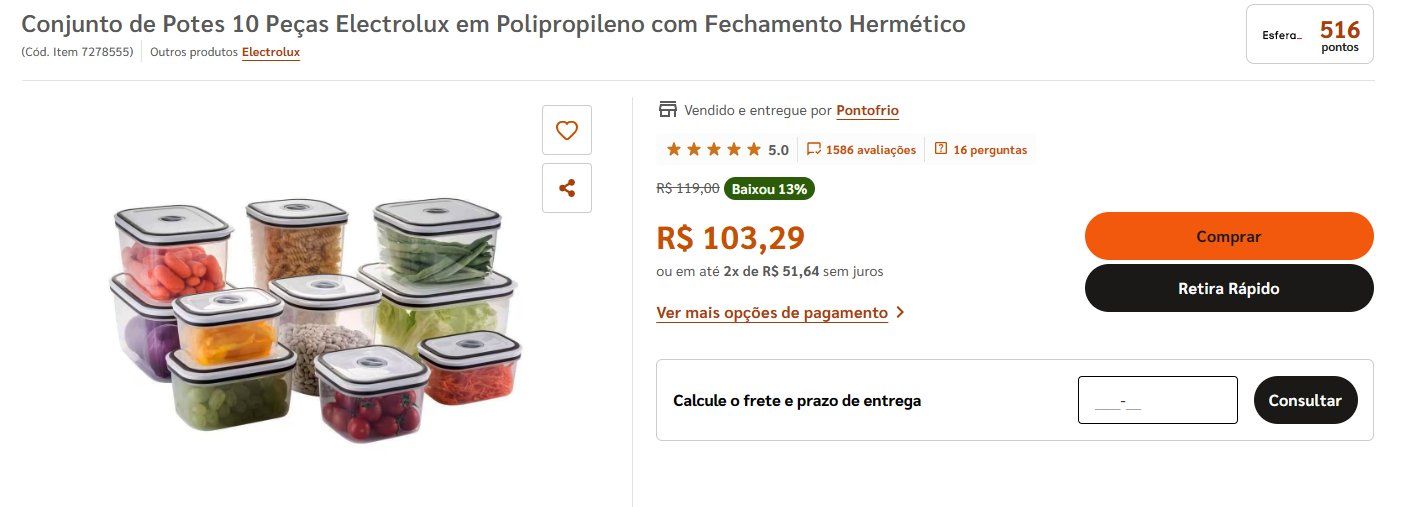Click the Comprar button
1426x507 pixels.
pos(1229,237)
